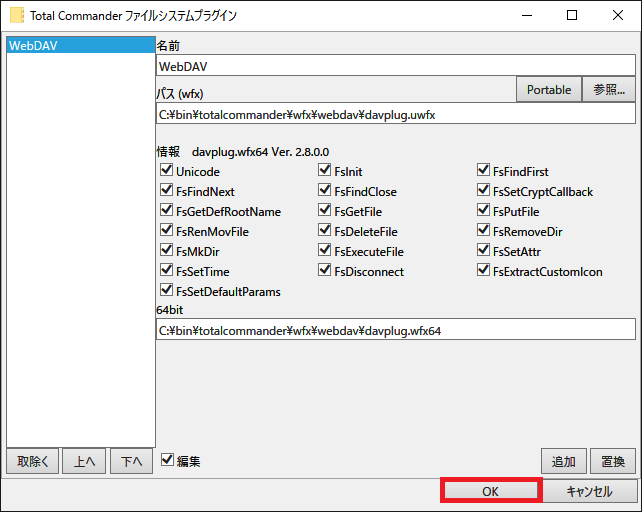Confirm with the OK button
The width and height of the screenshot is (642, 512).
tap(491, 491)
